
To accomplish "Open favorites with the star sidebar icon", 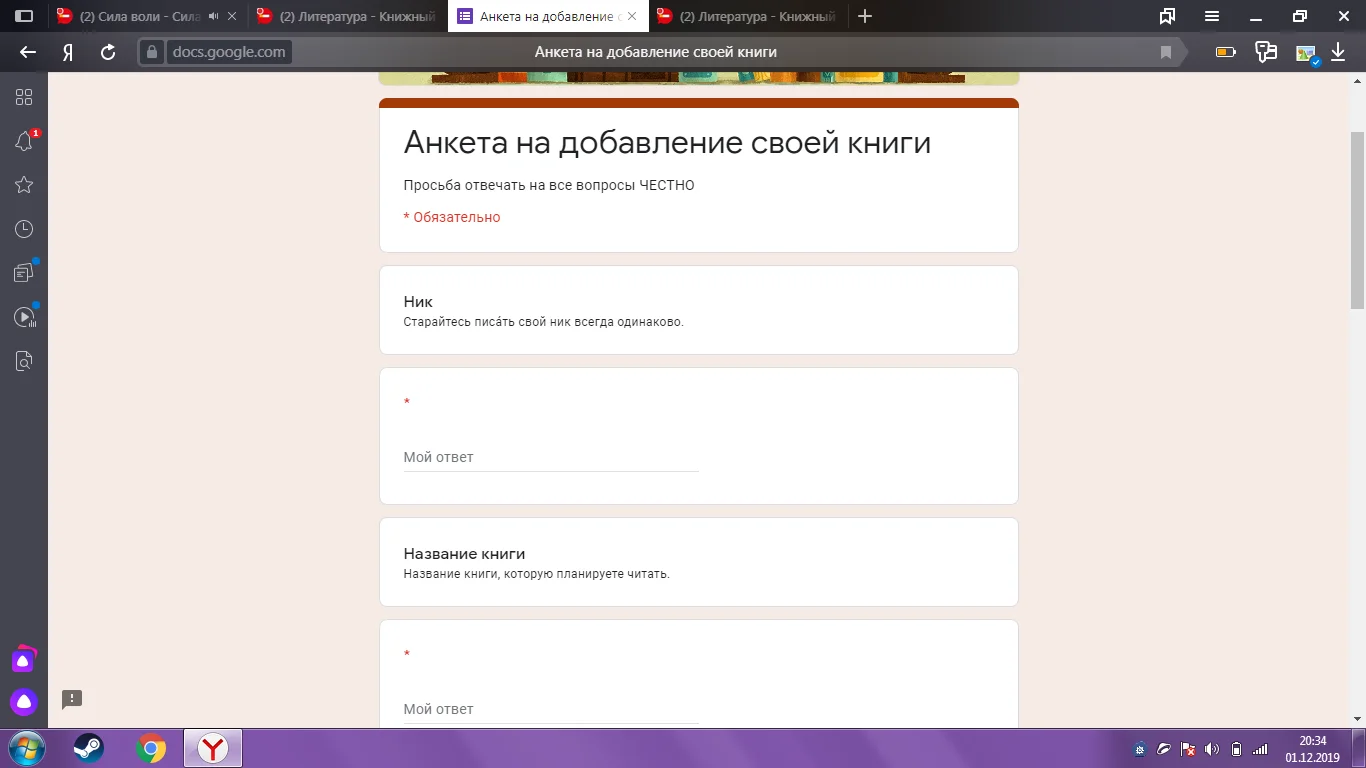I will pyautogui.click(x=24, y=184).
